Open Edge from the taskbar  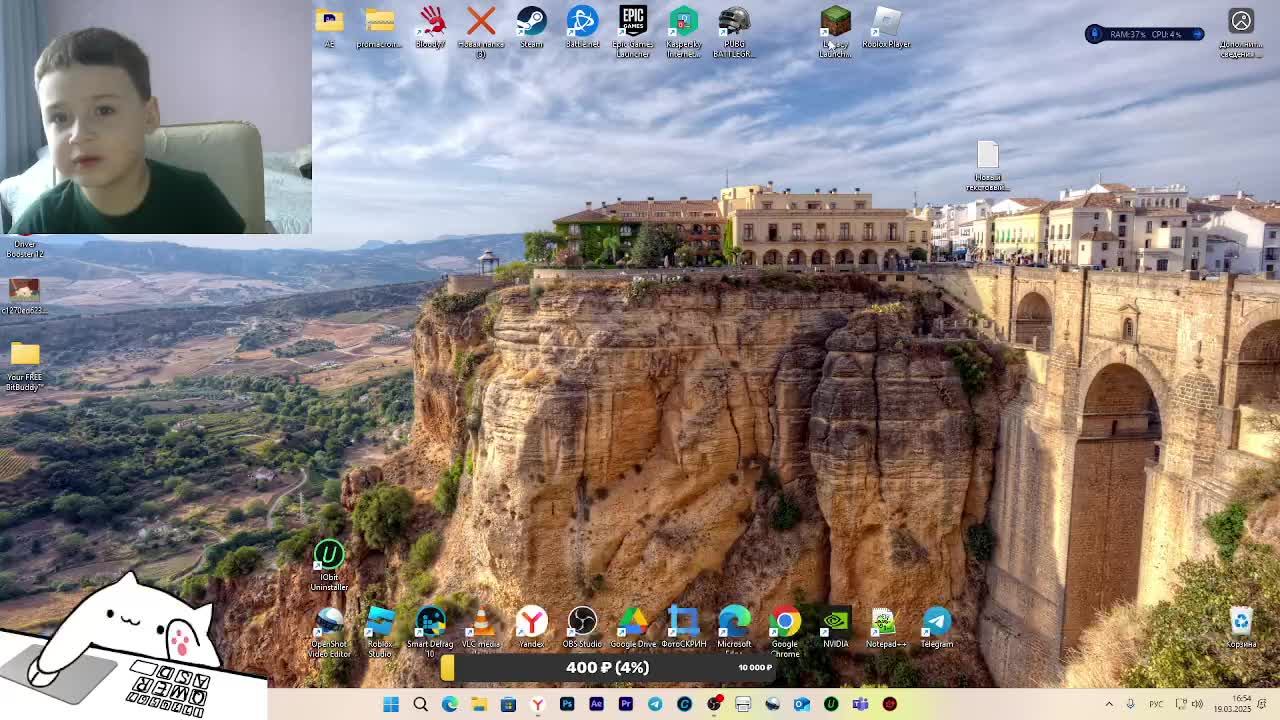(450, 704)
